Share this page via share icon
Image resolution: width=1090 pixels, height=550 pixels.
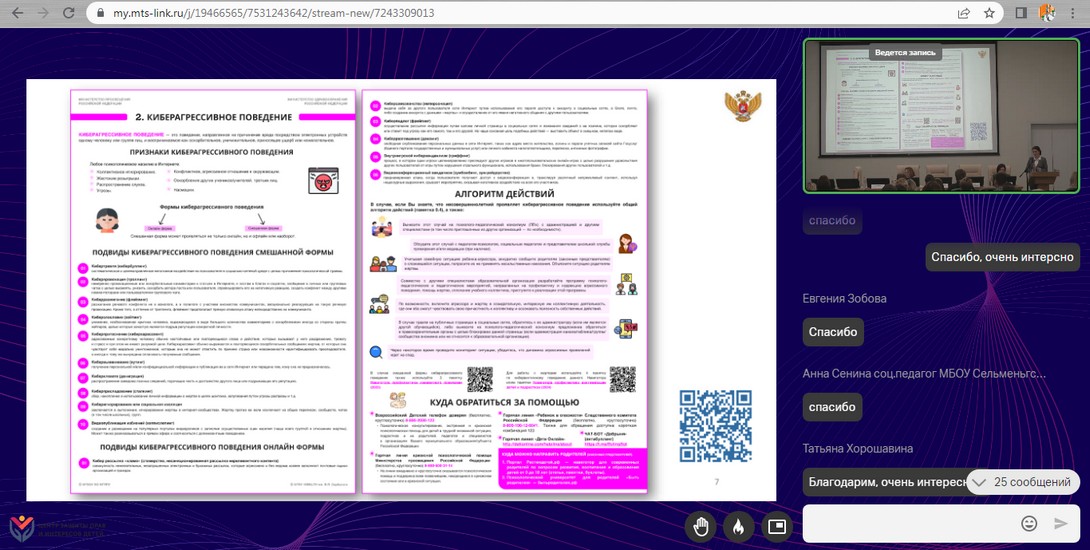[963, 14]
